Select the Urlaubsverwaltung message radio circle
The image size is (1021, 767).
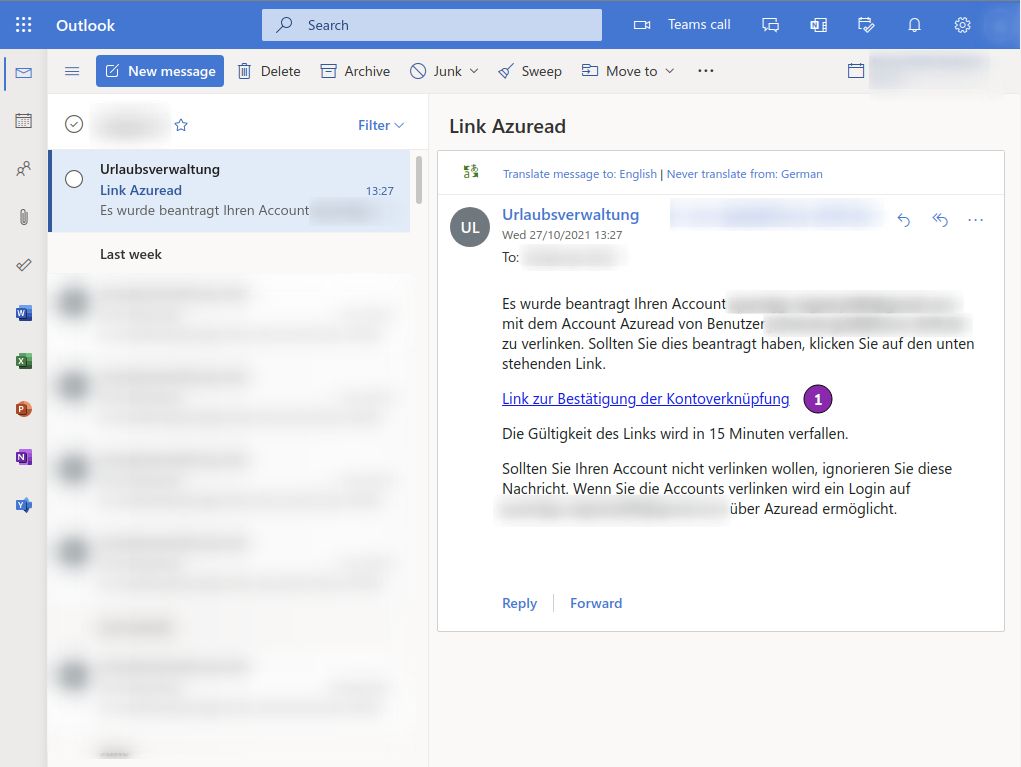click(x=74, y=179)
